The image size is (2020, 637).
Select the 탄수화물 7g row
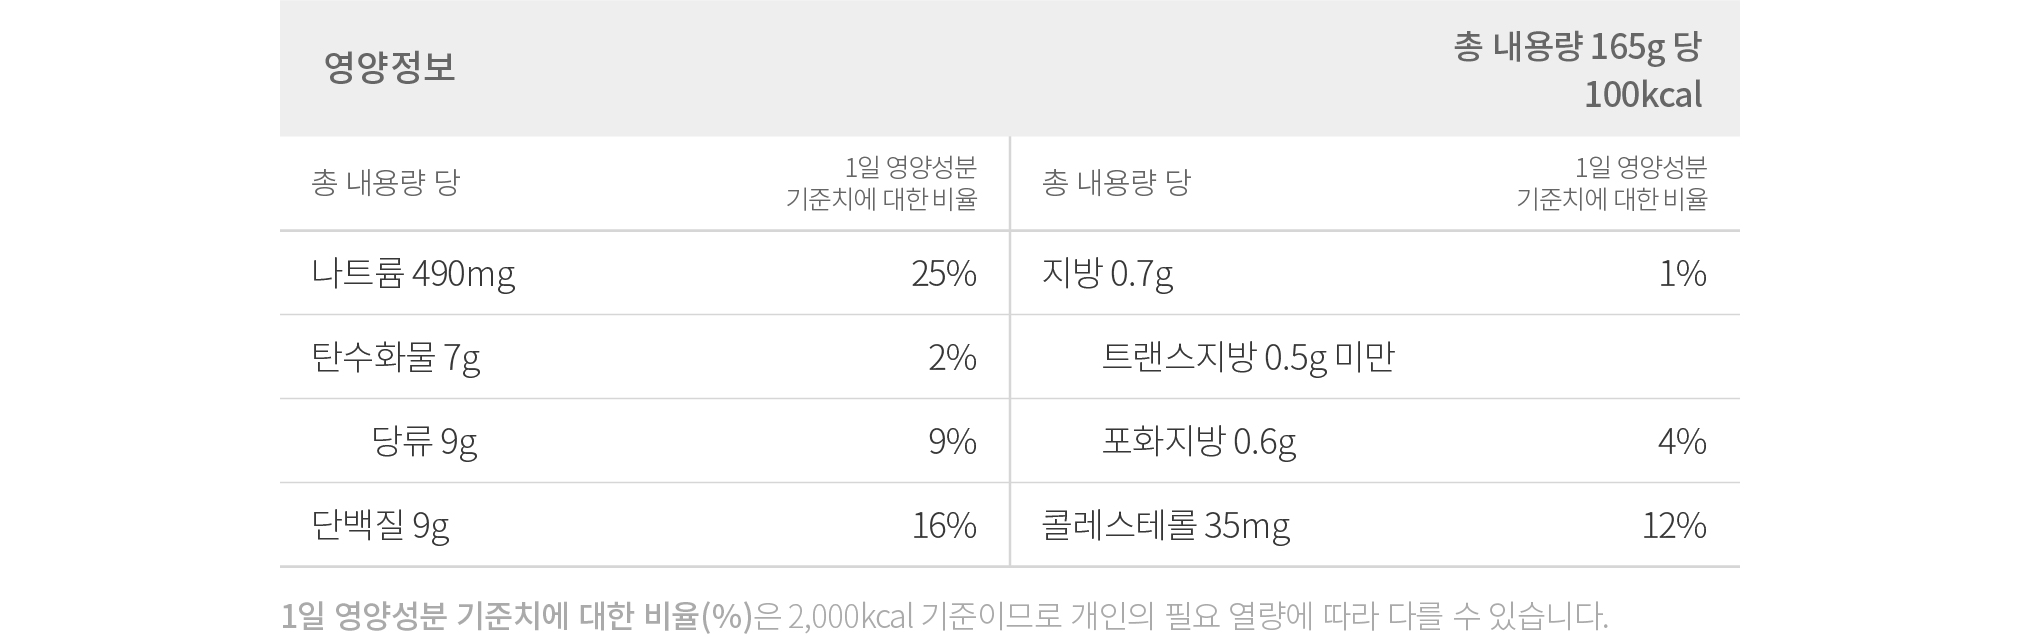(x=644, y=357)
